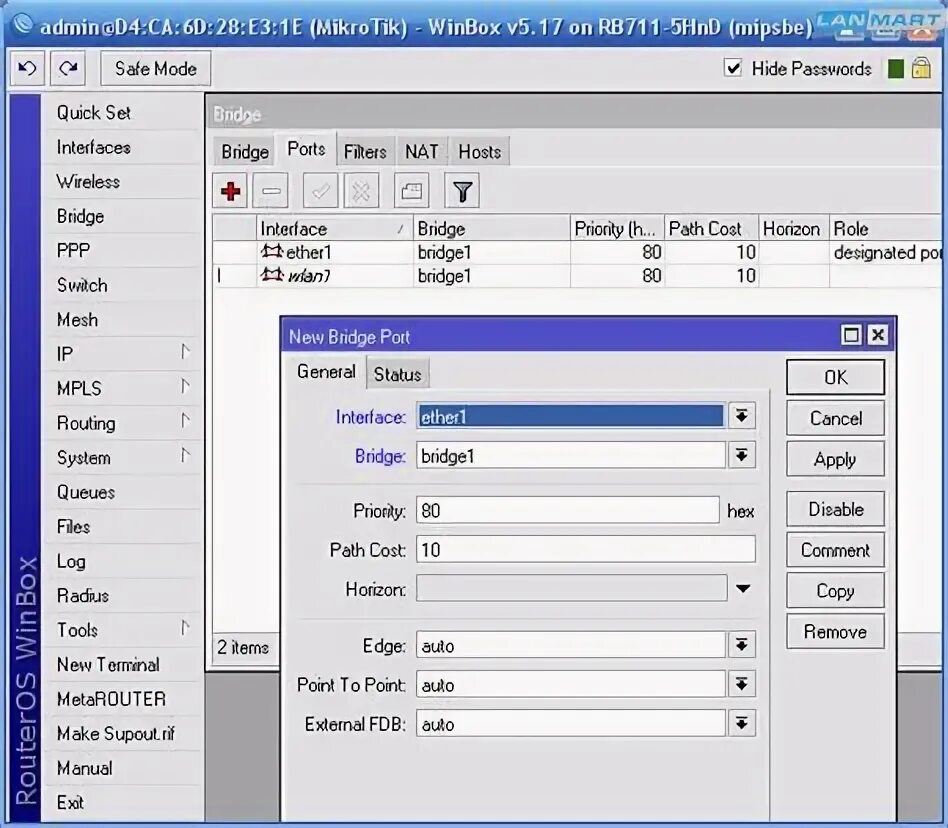Expand the MPLS submenu
The height and width of the screenshot is (828, 948).
(x=185, y=386)
